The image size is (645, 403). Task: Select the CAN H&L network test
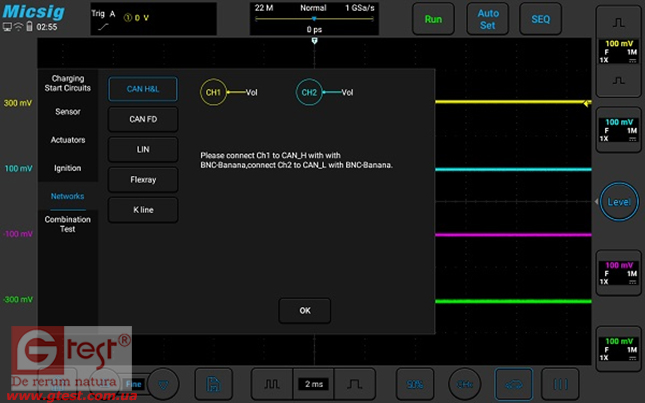(x=143, y=90)
